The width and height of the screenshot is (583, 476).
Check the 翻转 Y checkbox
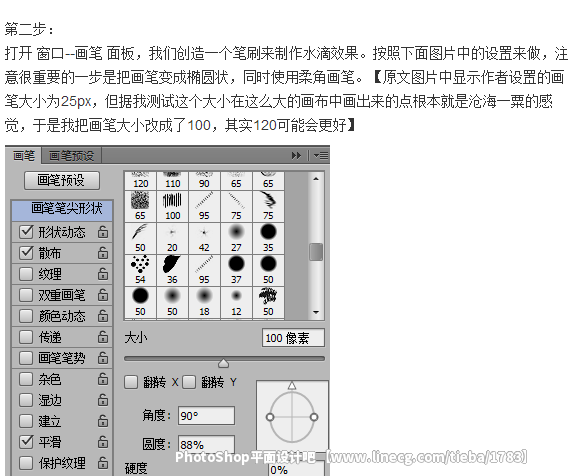tap(189, 382)
